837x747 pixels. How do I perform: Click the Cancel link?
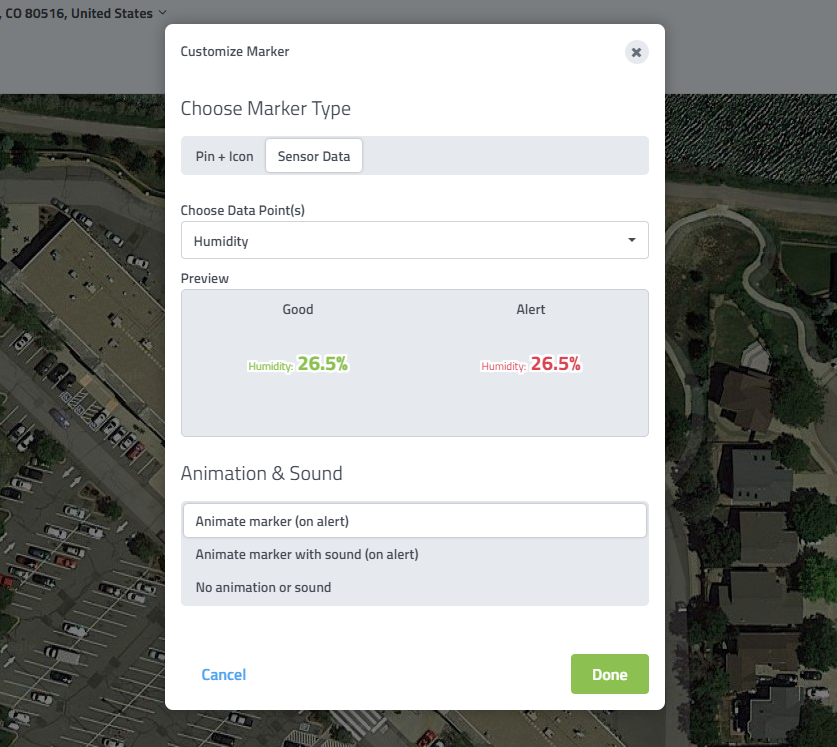[223, 675]
